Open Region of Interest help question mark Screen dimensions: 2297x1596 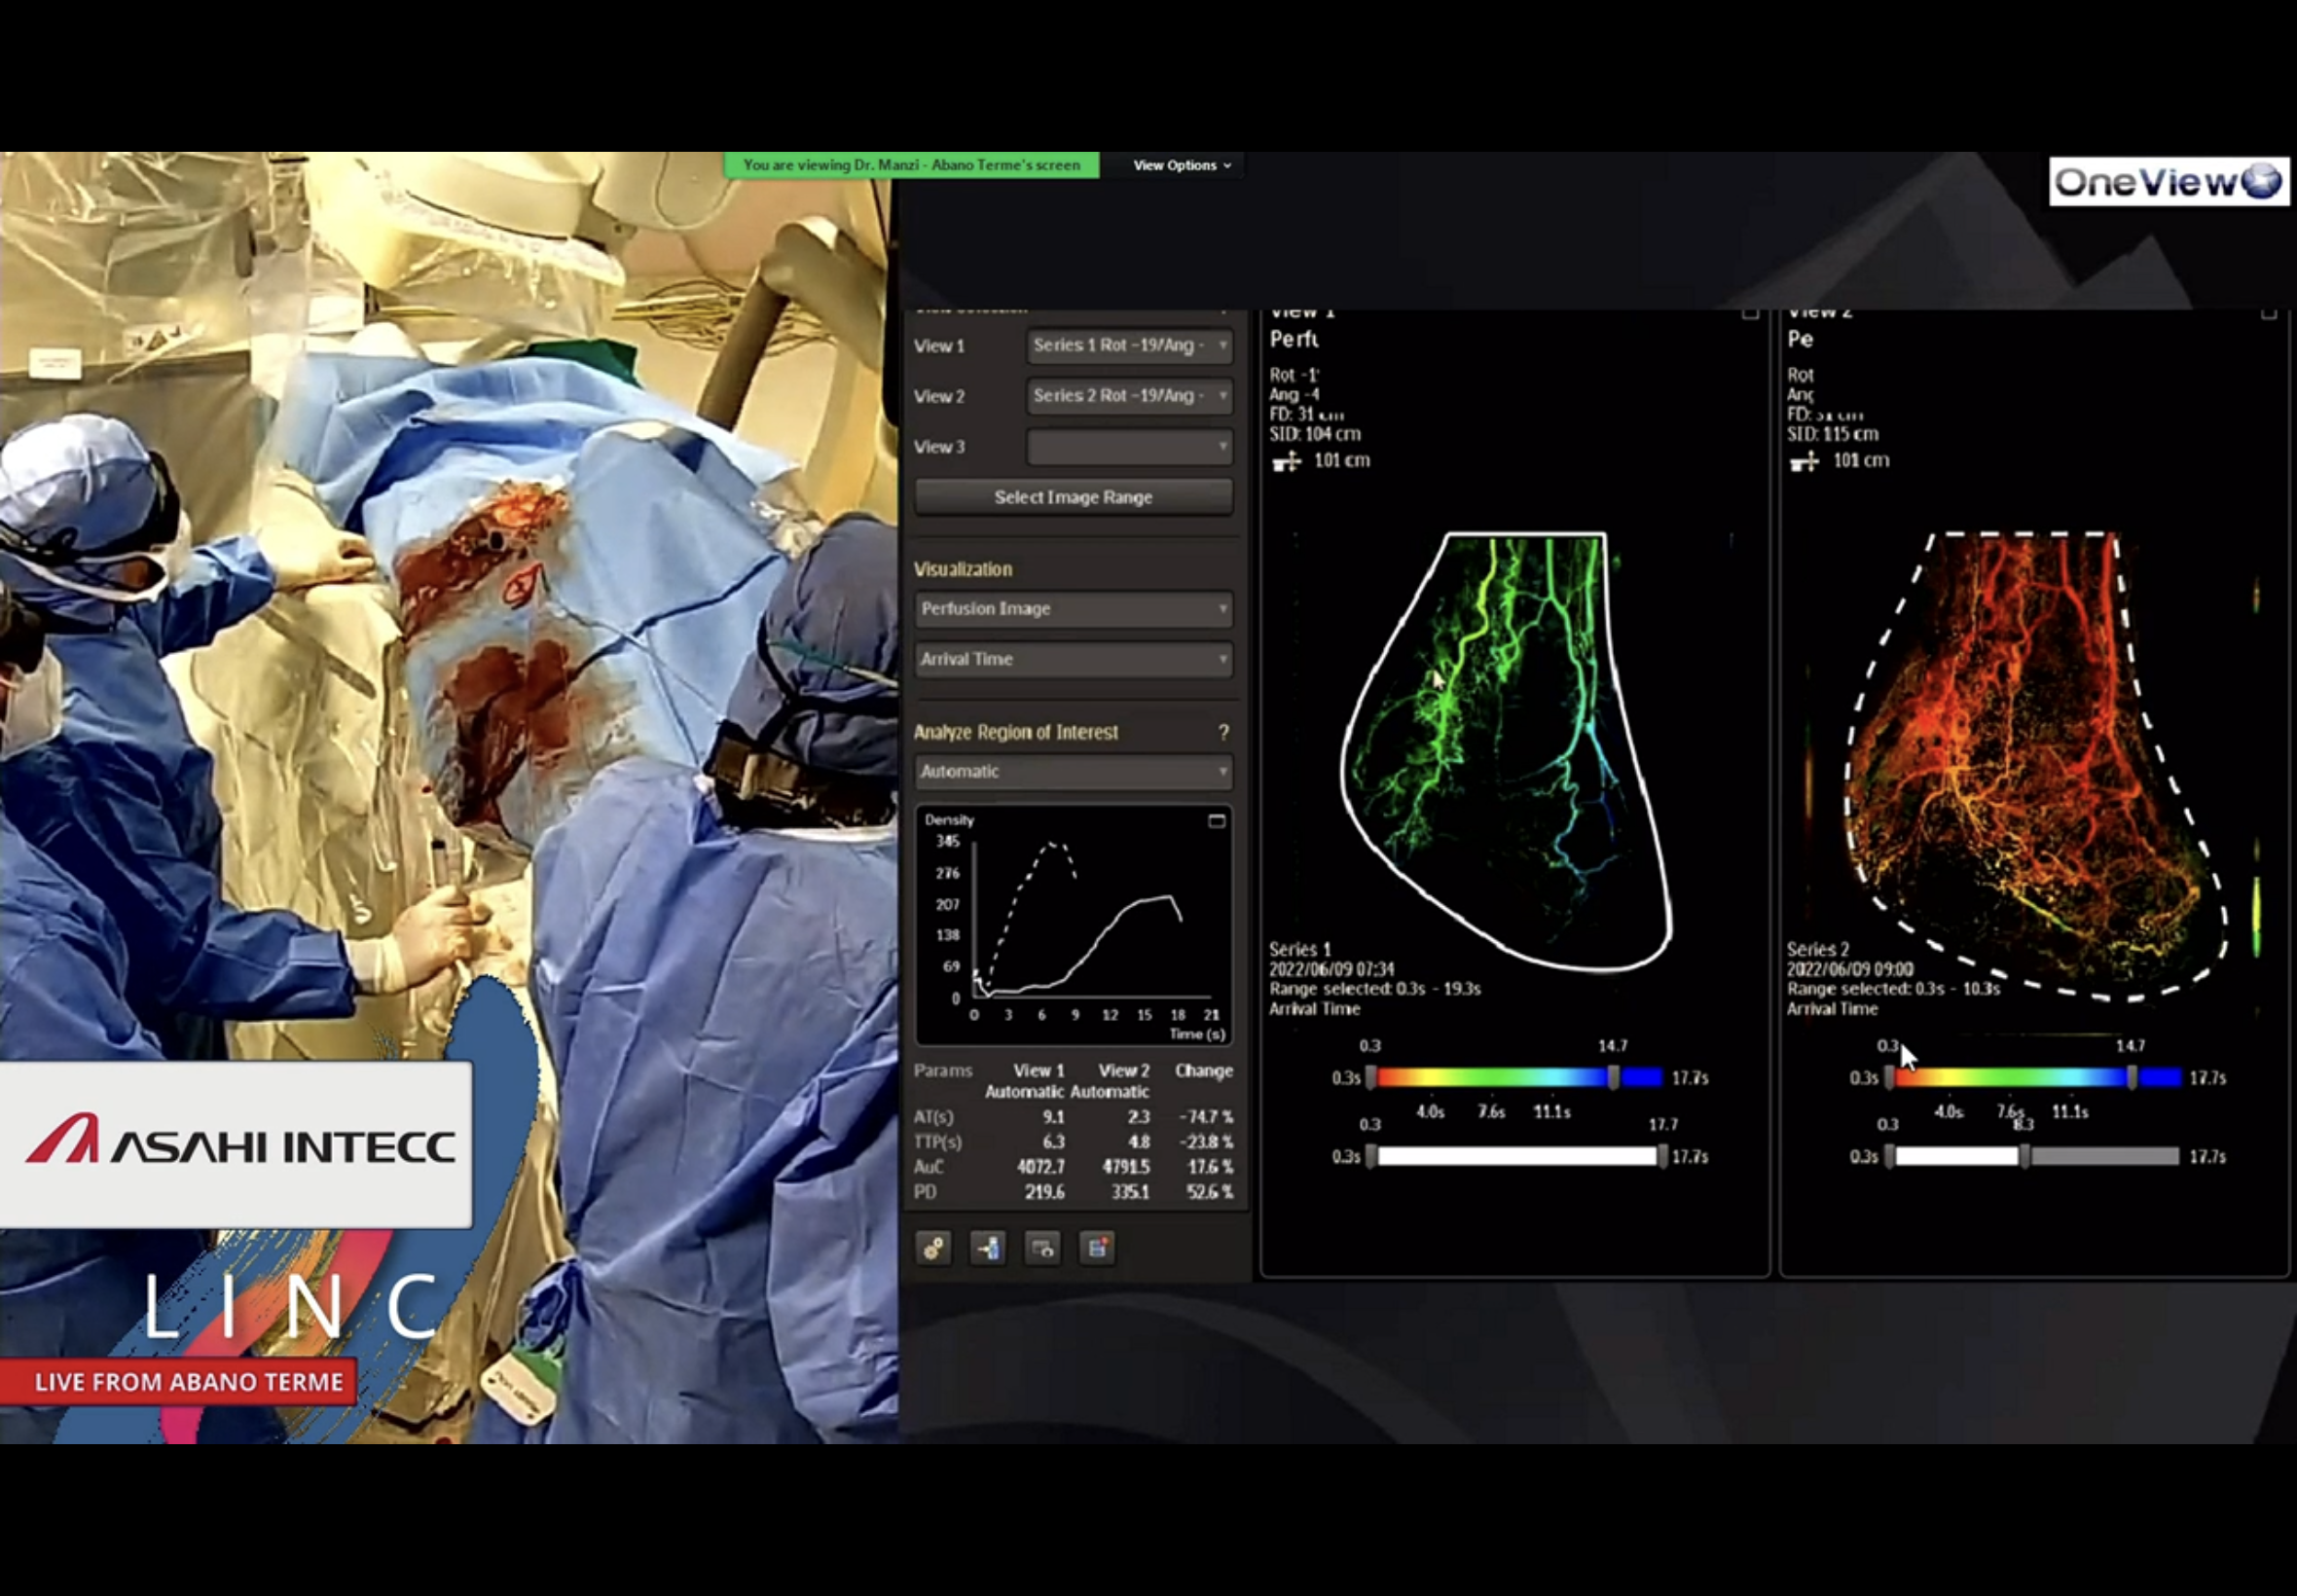click(x=1223, y=733)
